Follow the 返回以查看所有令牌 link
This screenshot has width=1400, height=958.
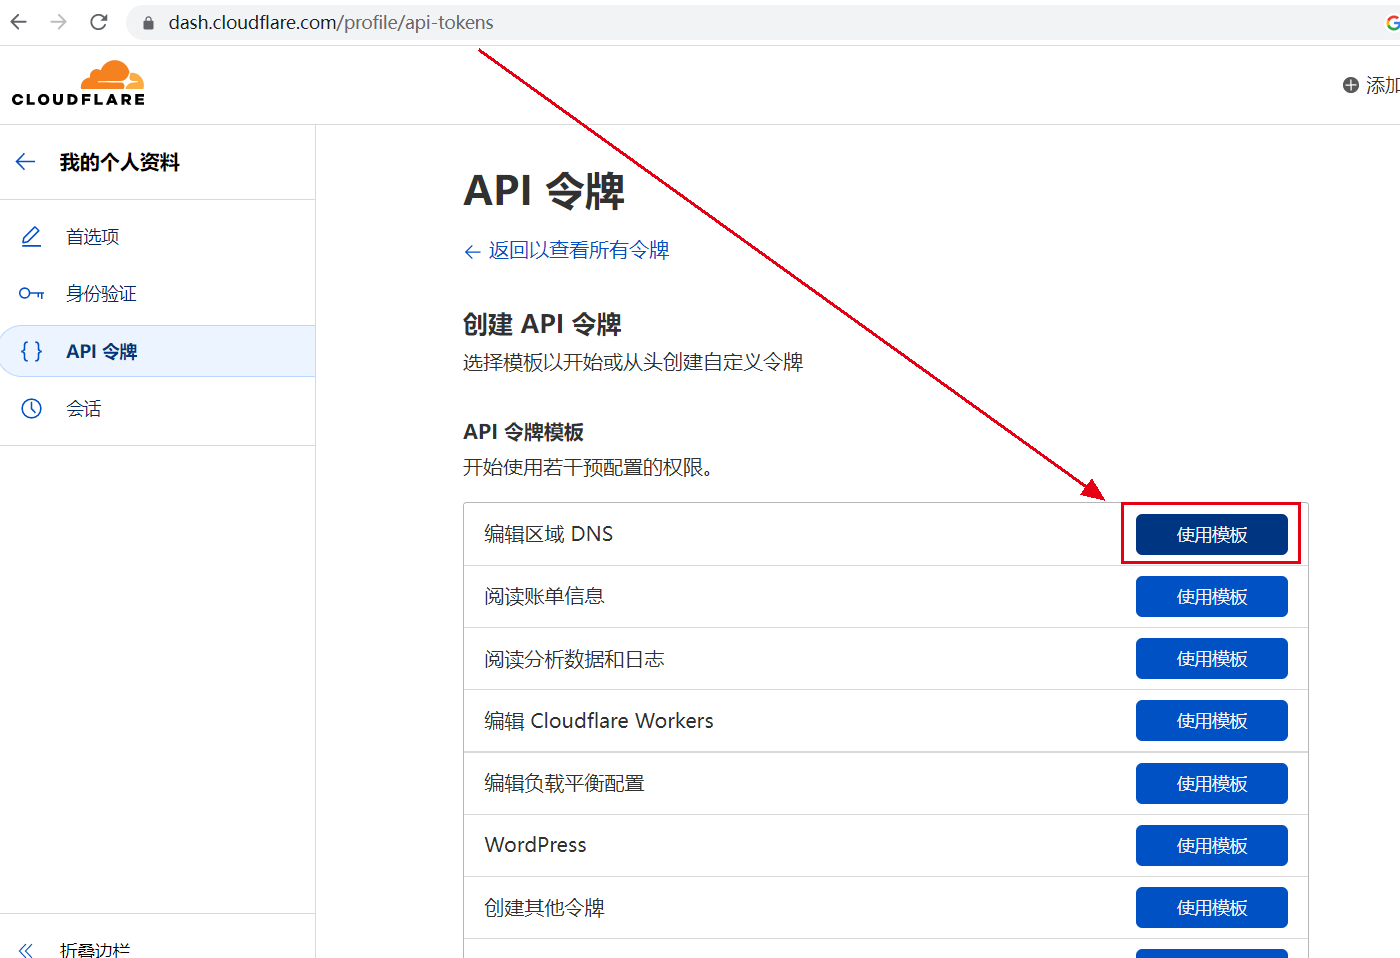coord(577,251)
